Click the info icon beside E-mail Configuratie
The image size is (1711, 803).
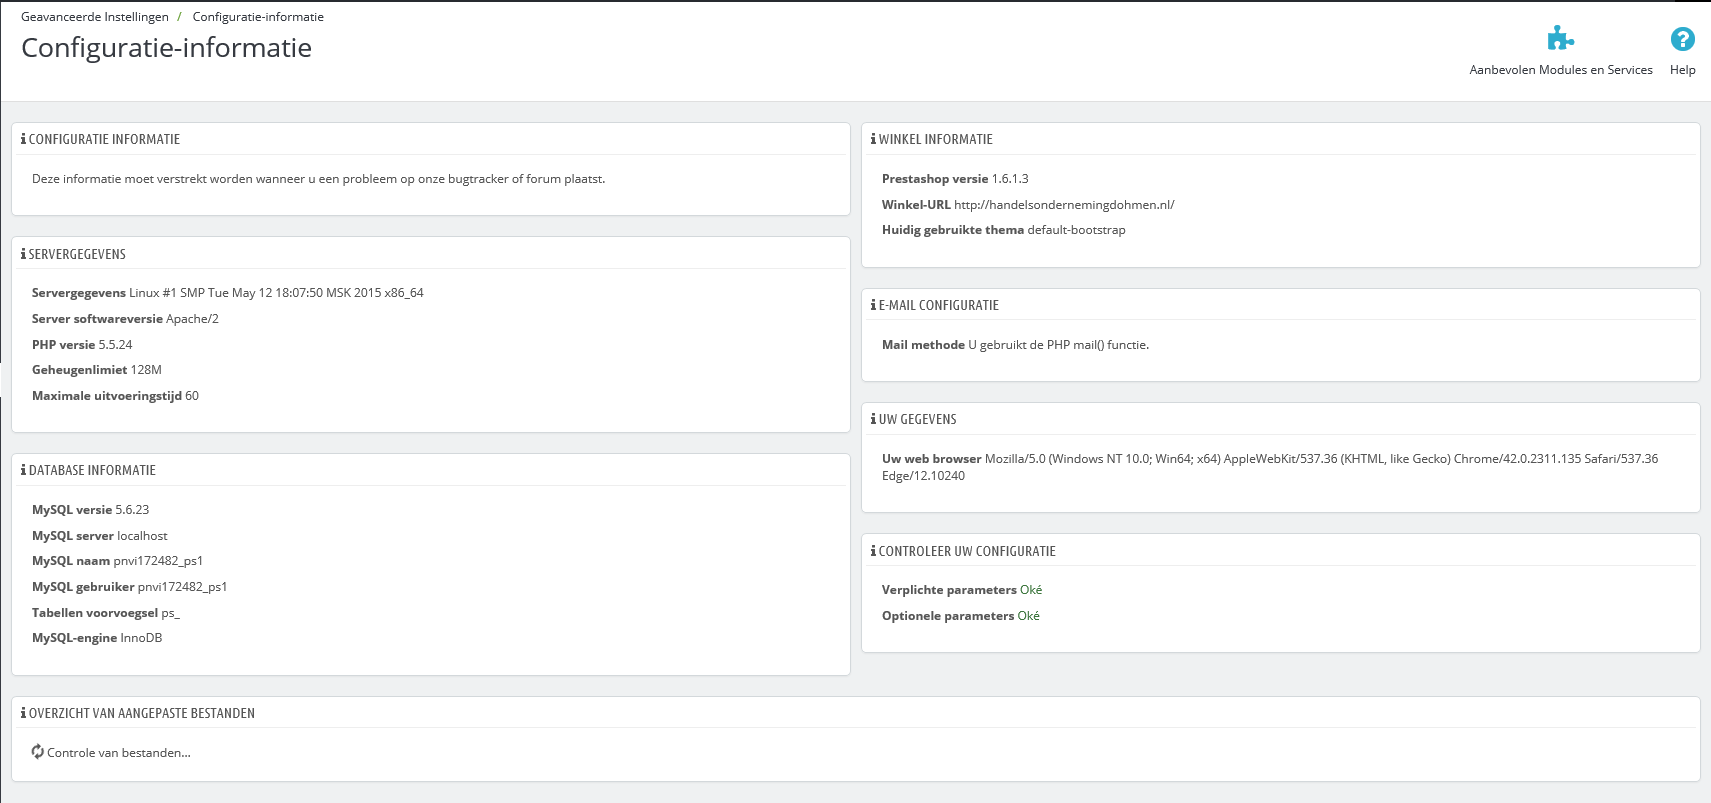tap(873, 305)
